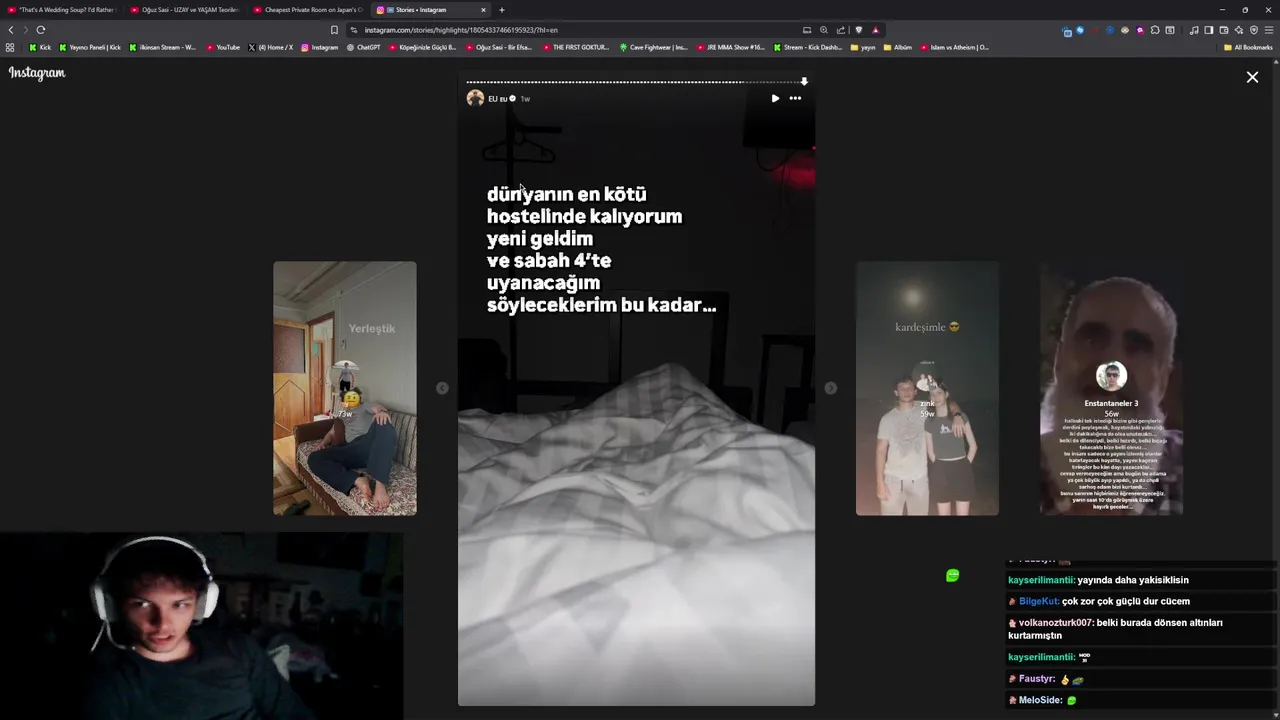
Task: Open the browser hamburger main menu
Action: 1269,30
